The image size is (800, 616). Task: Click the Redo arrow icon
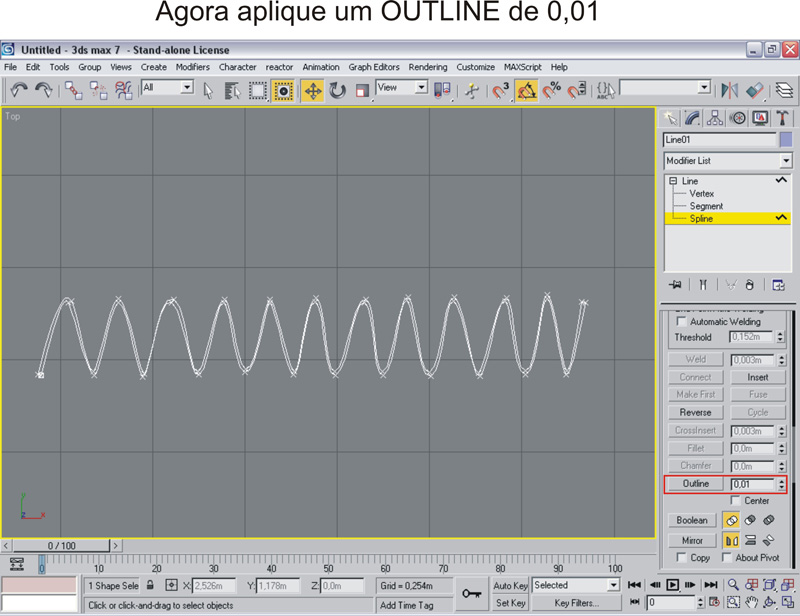point(44,90)
